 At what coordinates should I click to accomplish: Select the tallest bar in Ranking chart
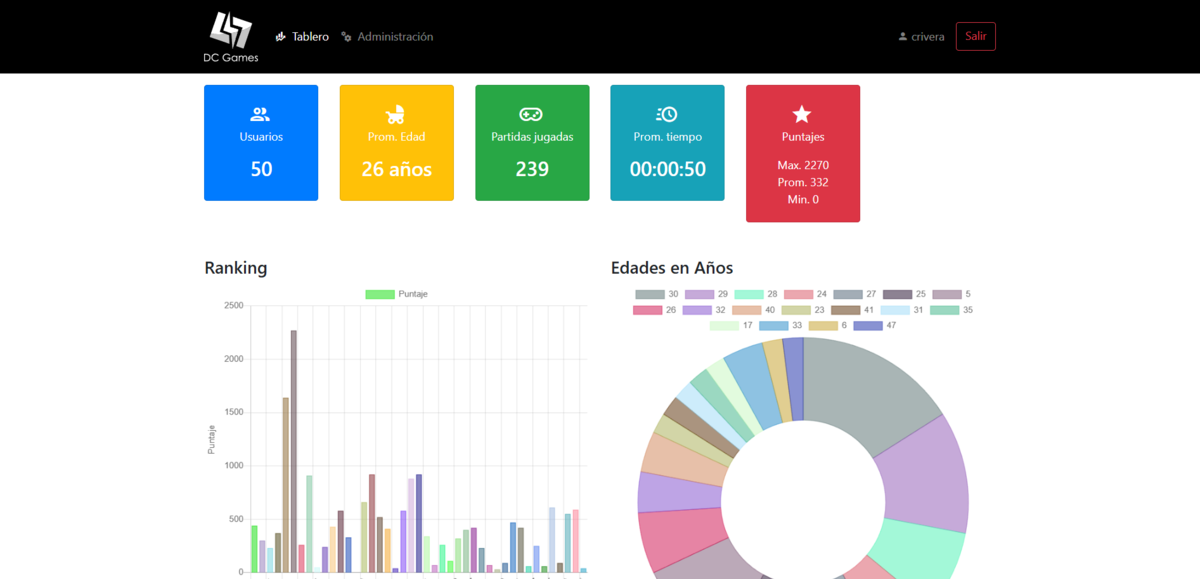pos(293,451)
